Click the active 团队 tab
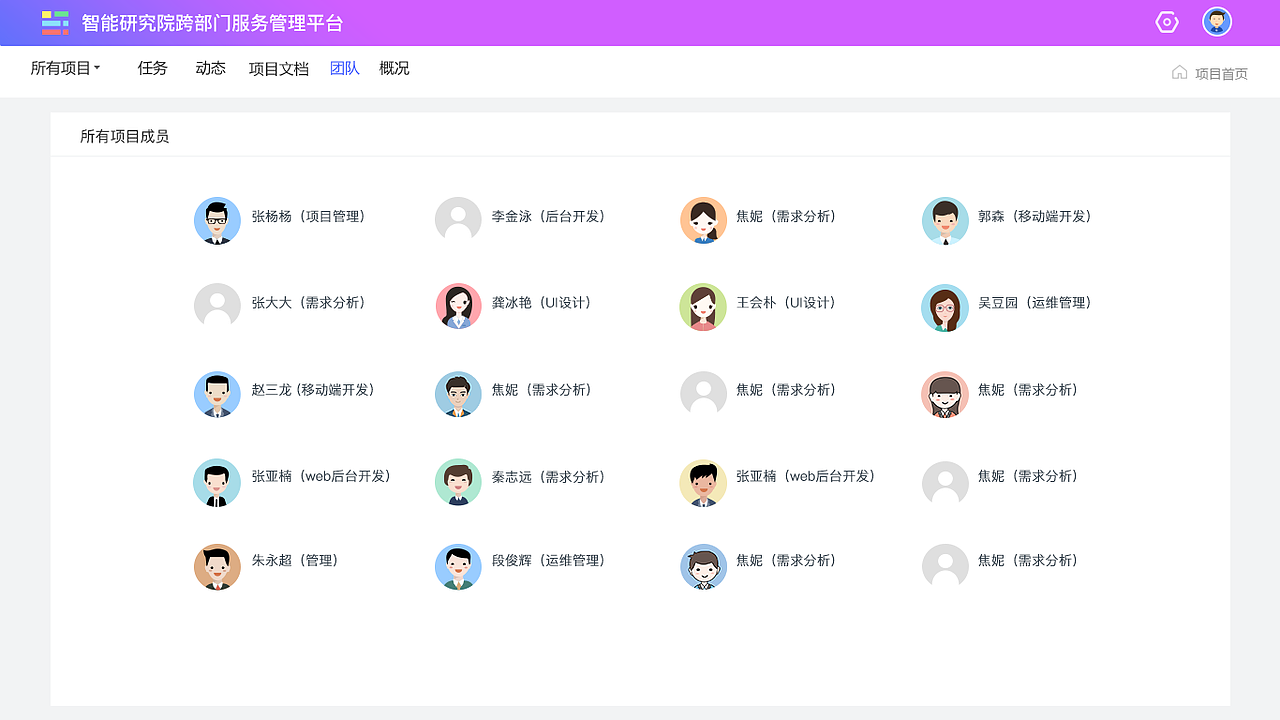Image resolution: width=1280 pixels, height=720 pixels. click(x=344, y=68)
